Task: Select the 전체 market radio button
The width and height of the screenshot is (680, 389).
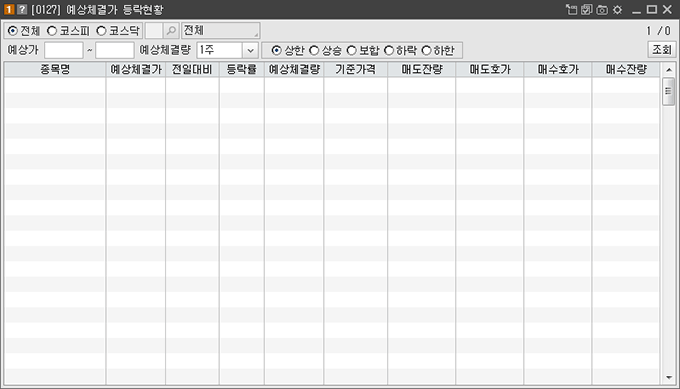Action: (13, 31)
